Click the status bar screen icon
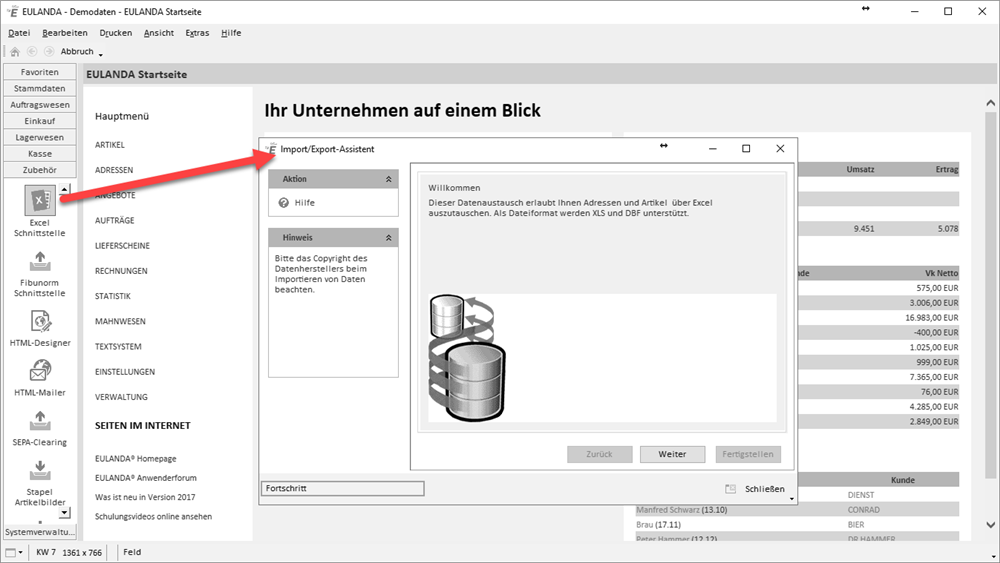Viewport: 1000px width, 563px height. [10, 552]
